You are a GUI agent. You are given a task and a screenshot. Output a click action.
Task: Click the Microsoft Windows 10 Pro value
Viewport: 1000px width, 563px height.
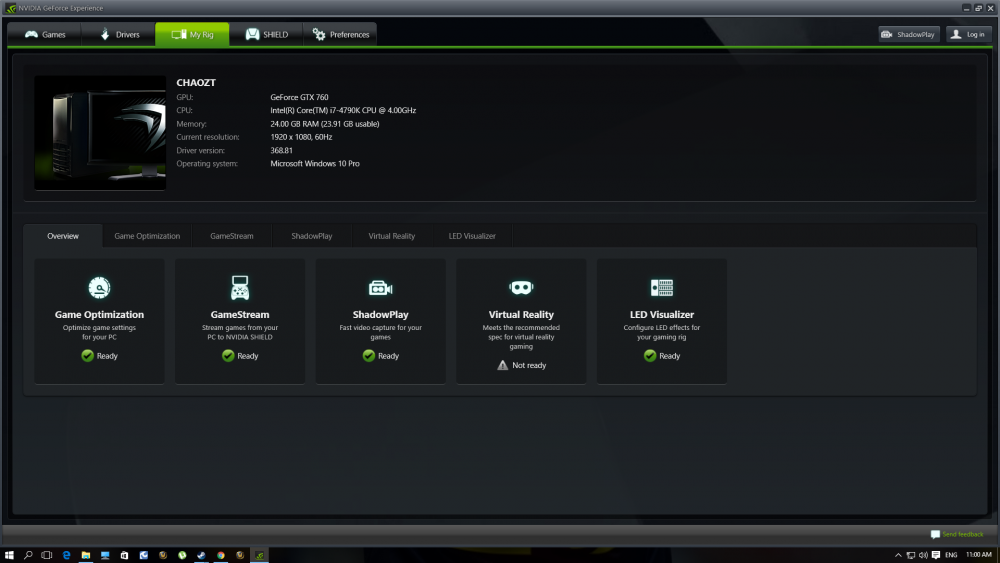click(315, 164)
